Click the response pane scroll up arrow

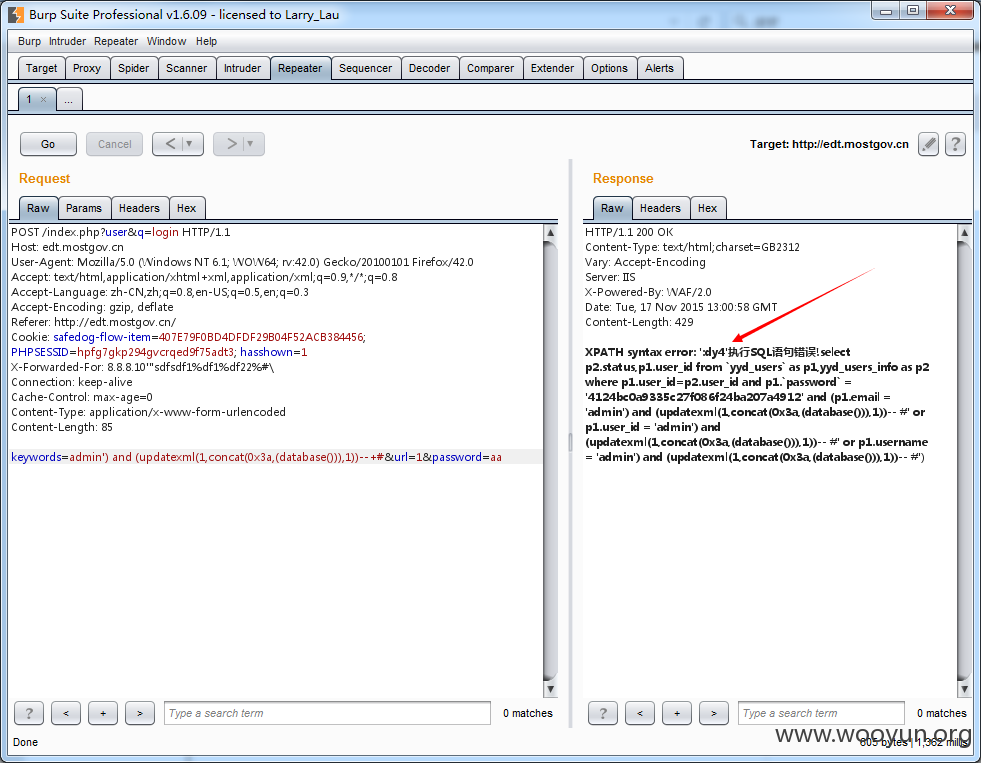(964, 233)
